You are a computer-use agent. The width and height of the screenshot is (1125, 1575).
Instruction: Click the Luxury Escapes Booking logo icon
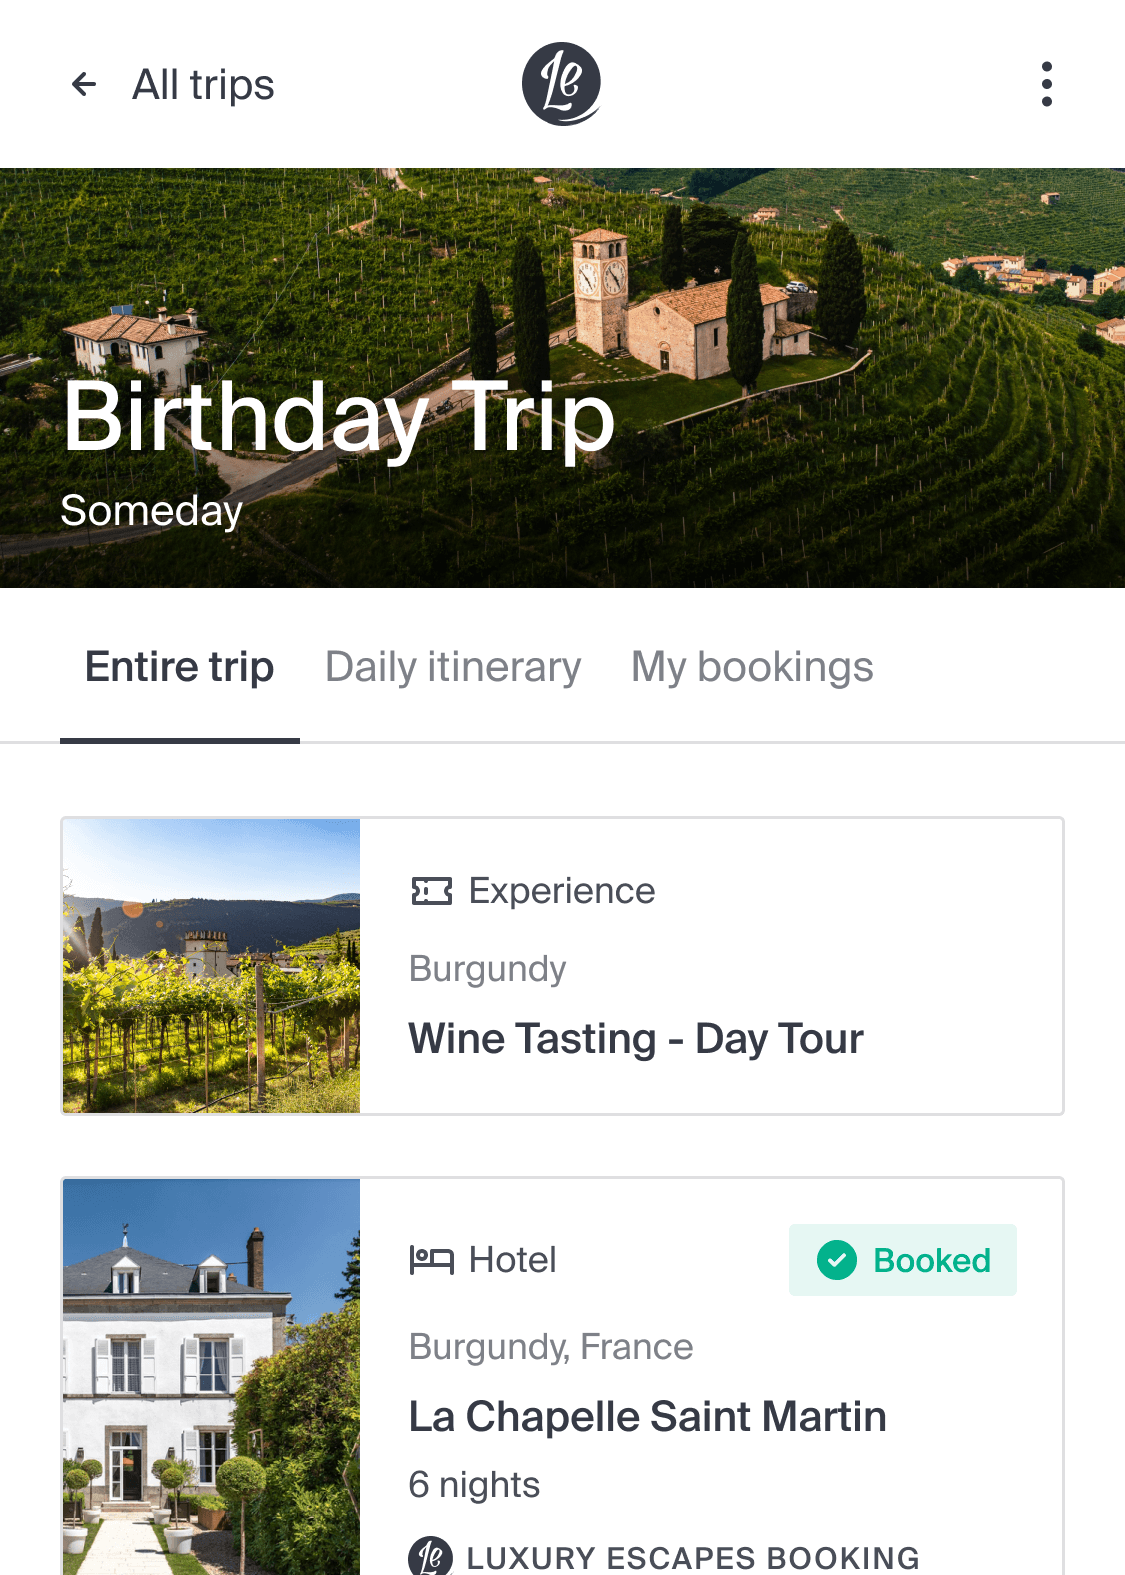click(430, 1556)
